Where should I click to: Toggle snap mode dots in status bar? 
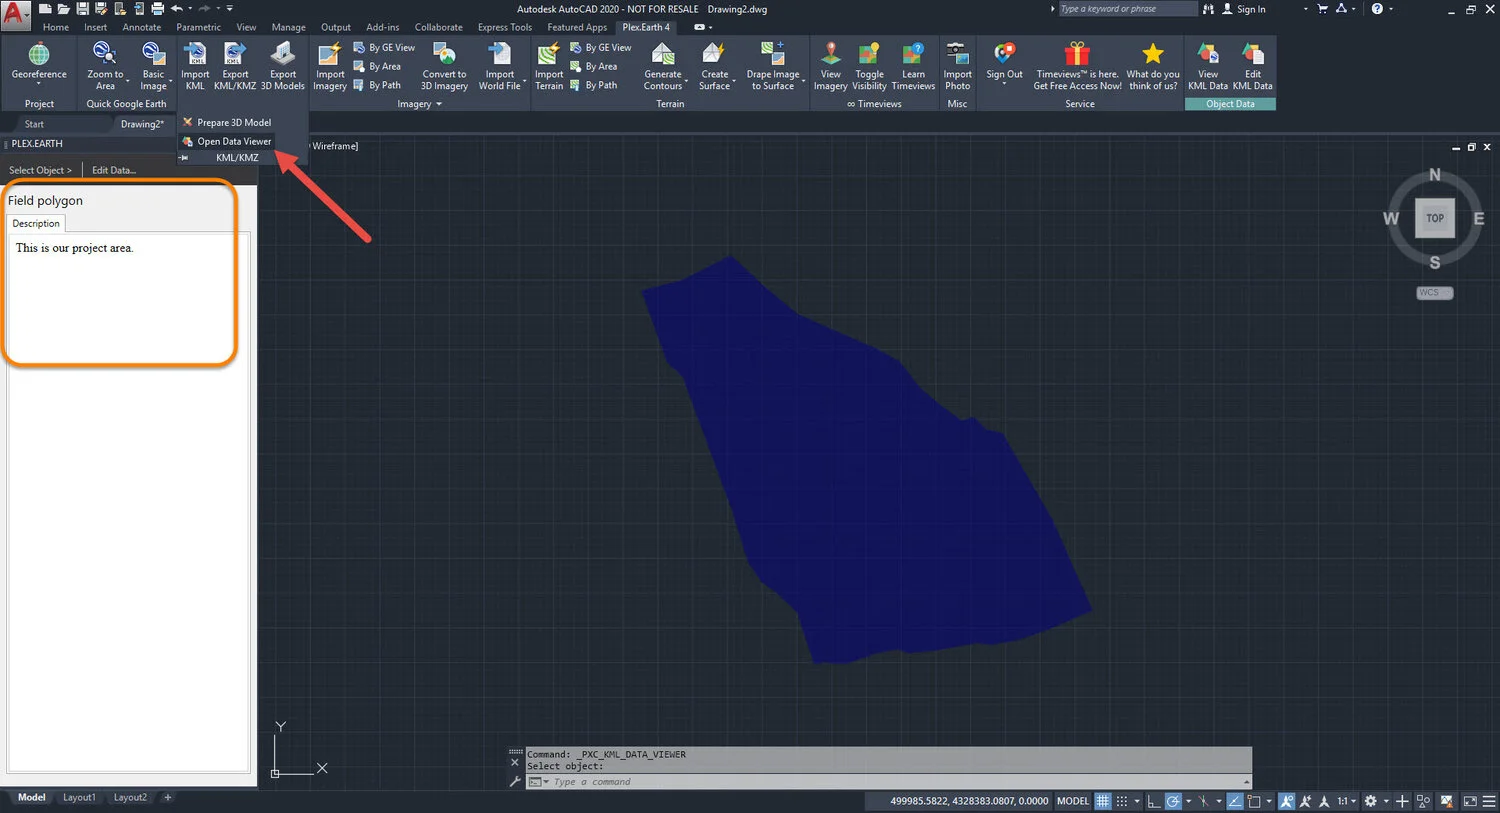pos(1122,801)
